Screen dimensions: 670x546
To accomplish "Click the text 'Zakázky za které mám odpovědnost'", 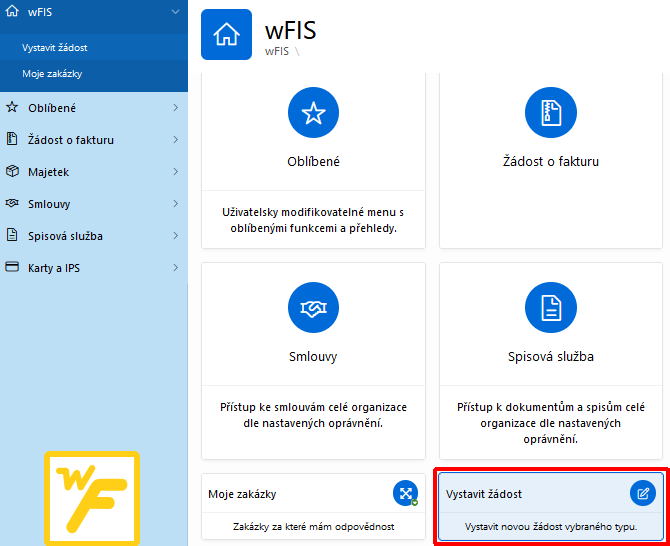I will 314,527.
